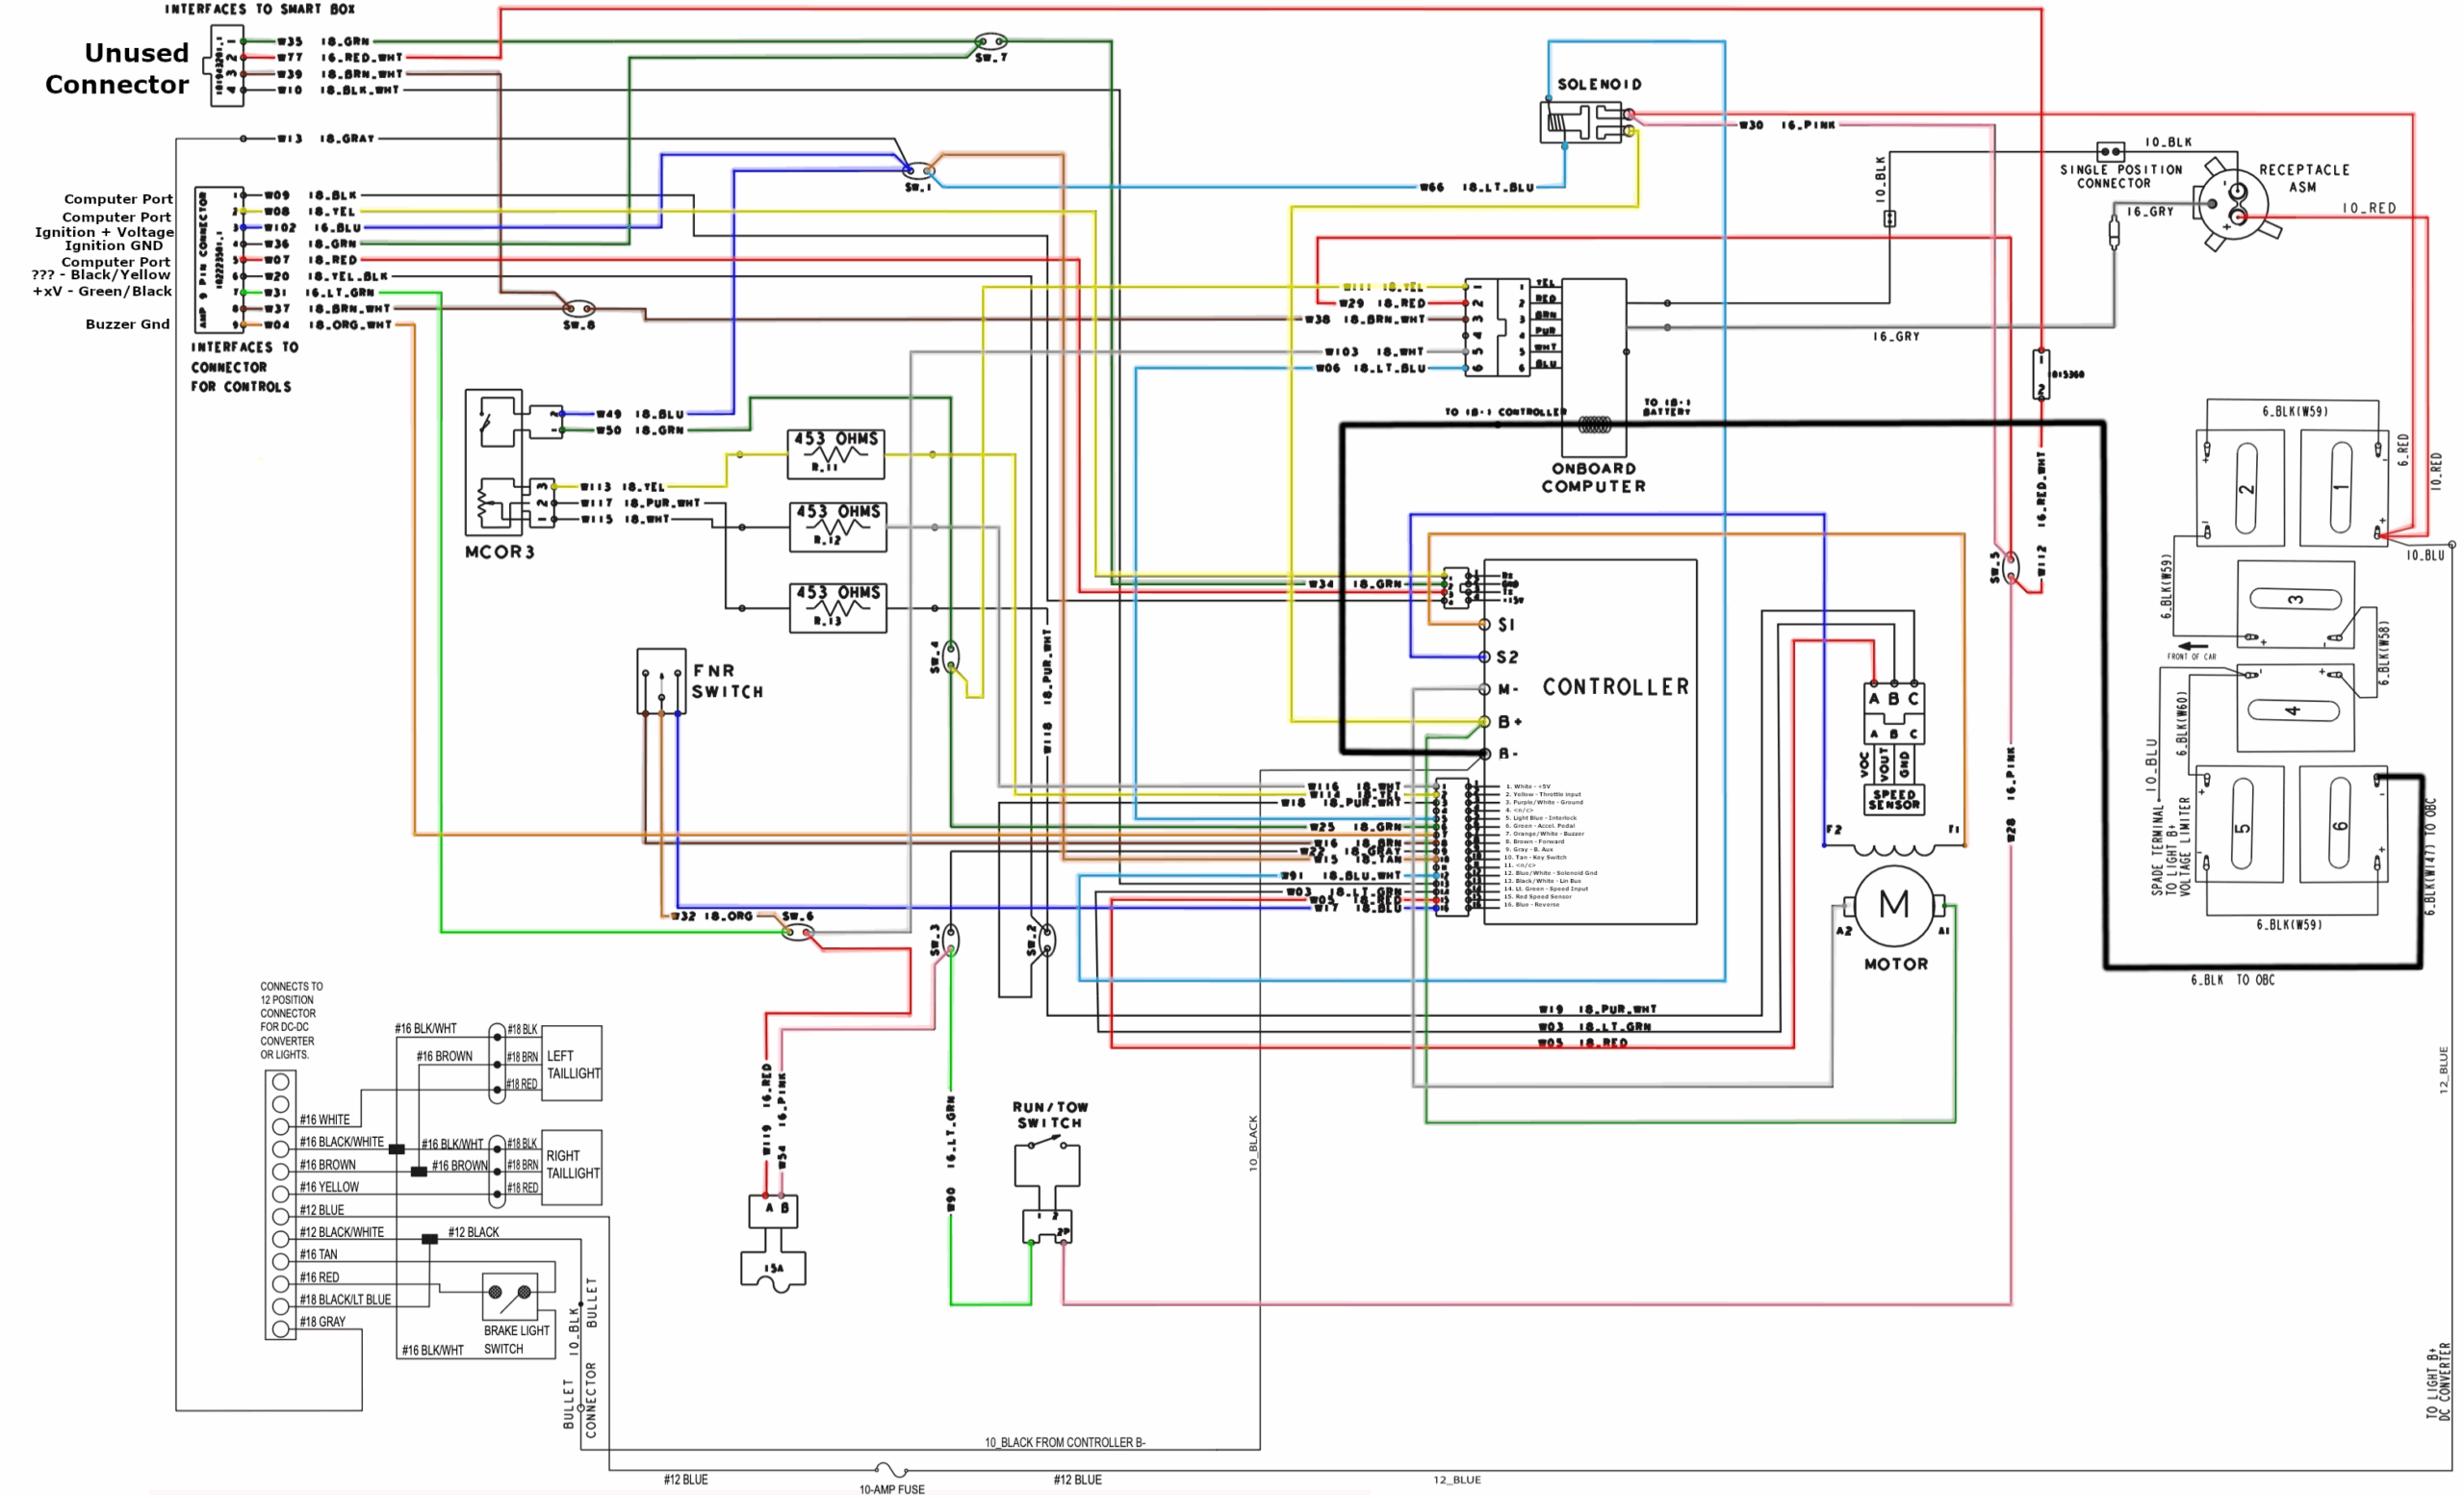Click the CONTROLLER text label

coord(1615,687)
